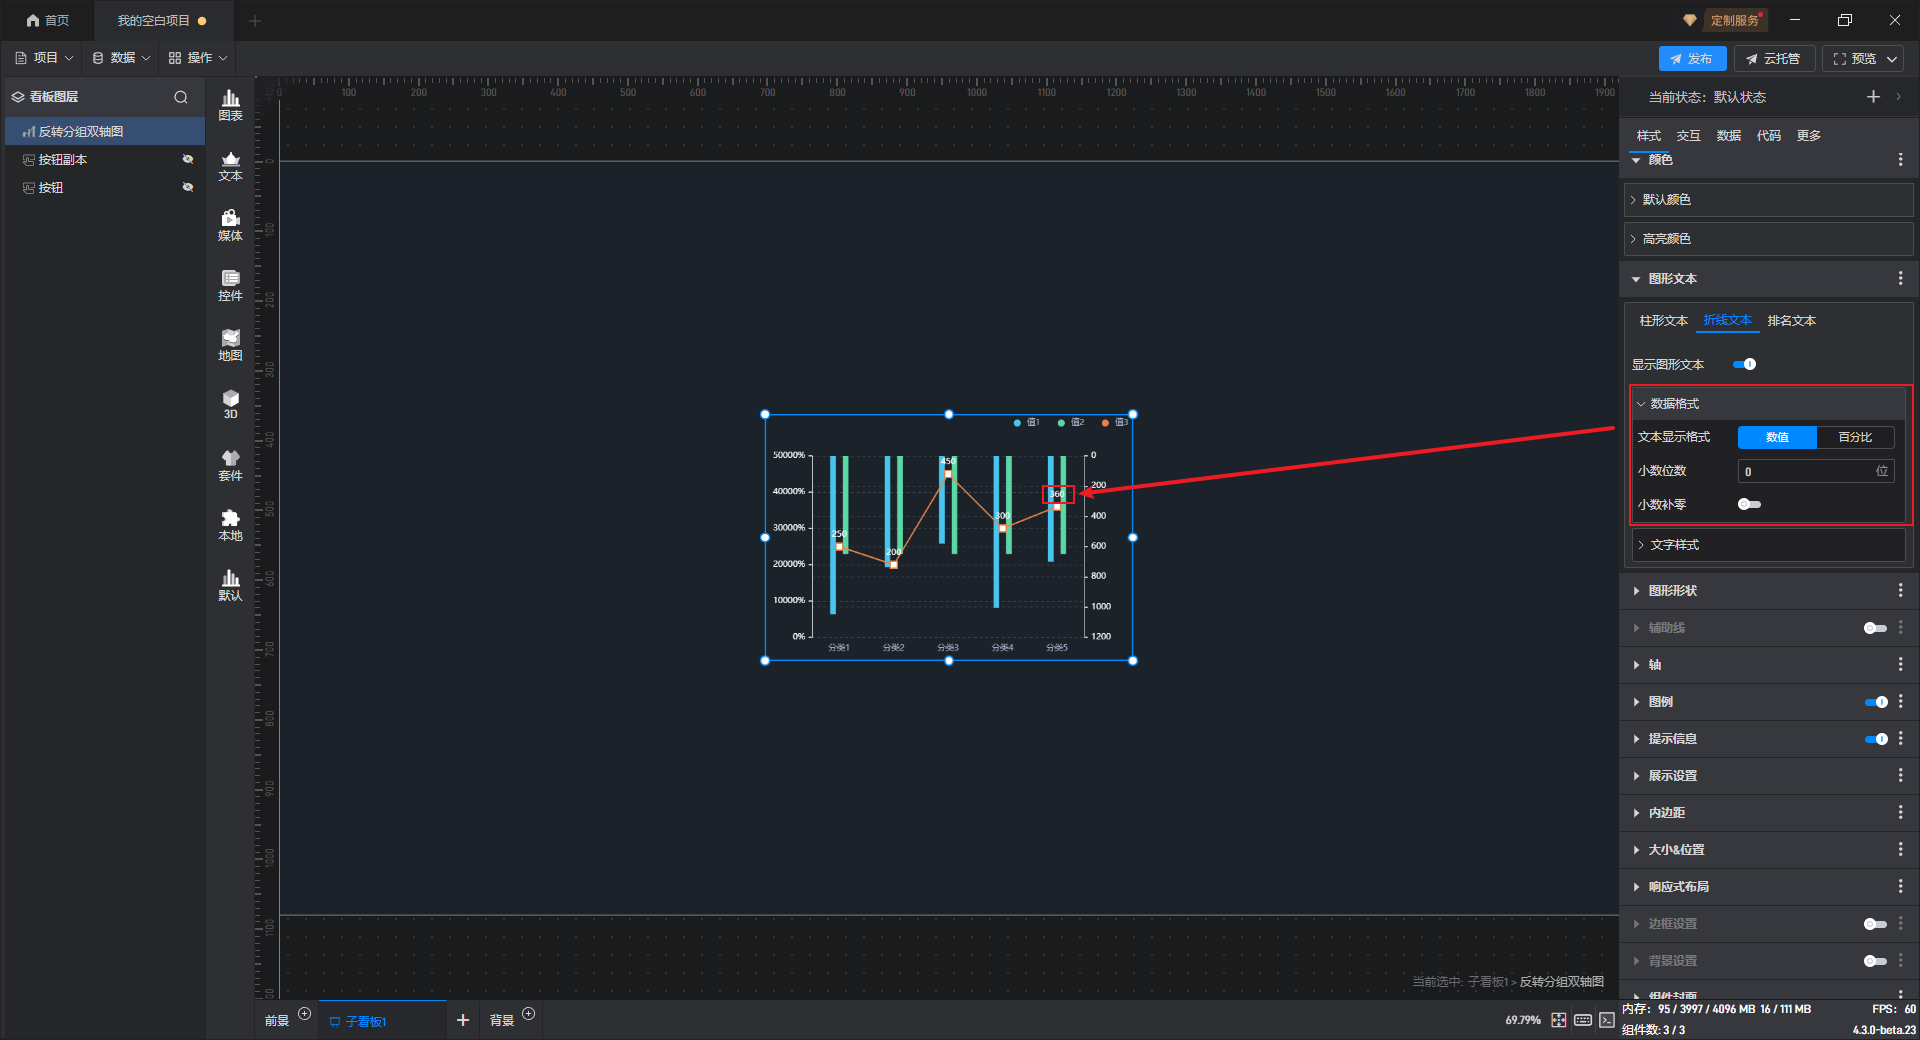1920x1040 pixels.
Task: Open the 文本 text components category
Action: pos(230,165)
